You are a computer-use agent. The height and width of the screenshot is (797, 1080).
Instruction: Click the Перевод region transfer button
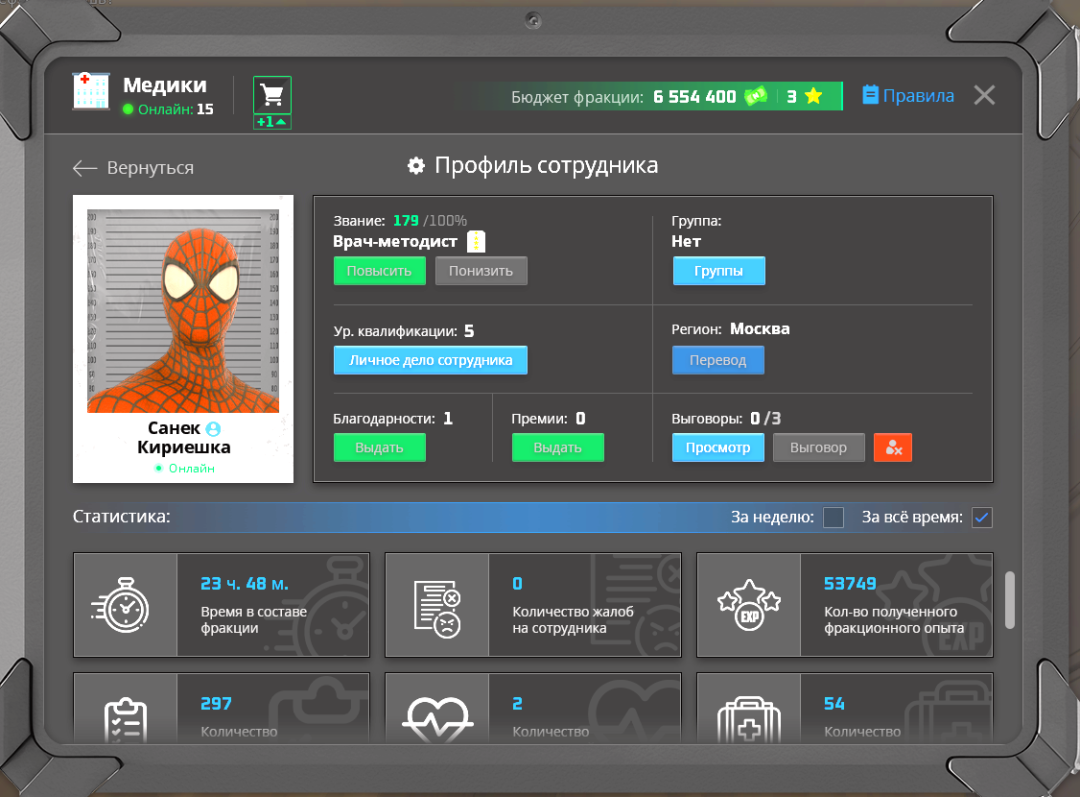point(718,360)
